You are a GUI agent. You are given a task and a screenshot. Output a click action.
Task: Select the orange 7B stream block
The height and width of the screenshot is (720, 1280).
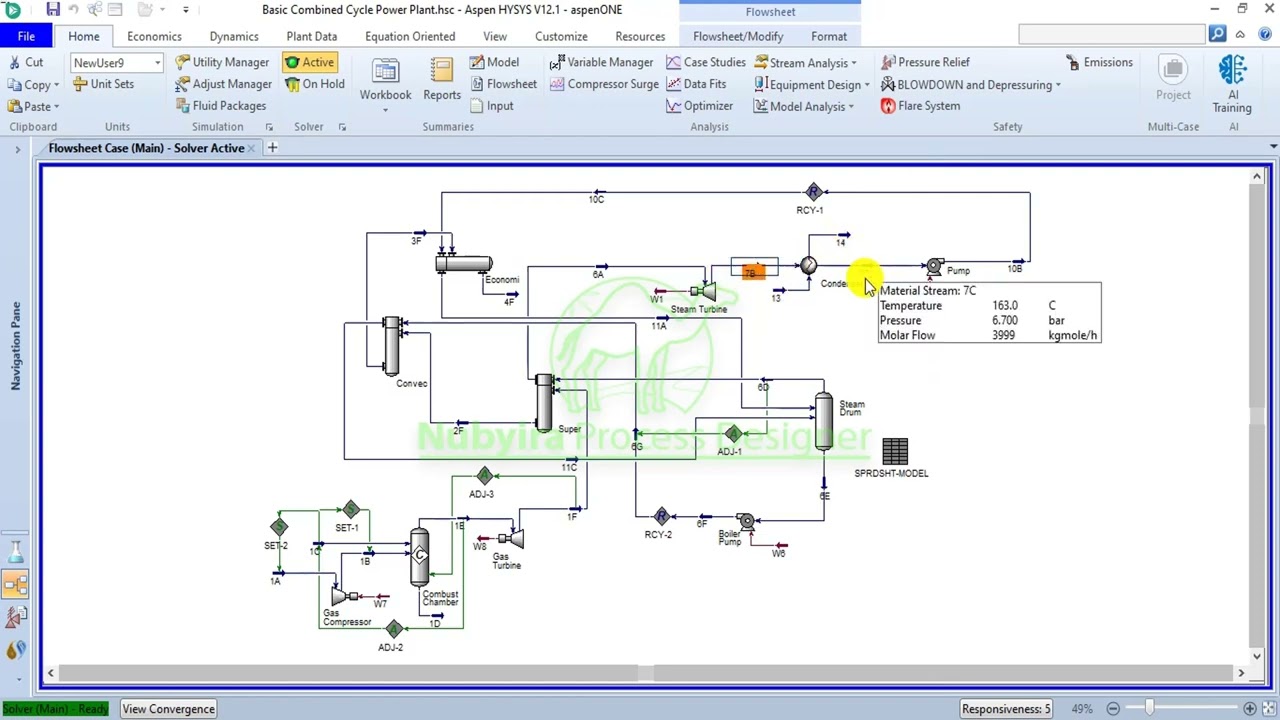tap(753, 270)
